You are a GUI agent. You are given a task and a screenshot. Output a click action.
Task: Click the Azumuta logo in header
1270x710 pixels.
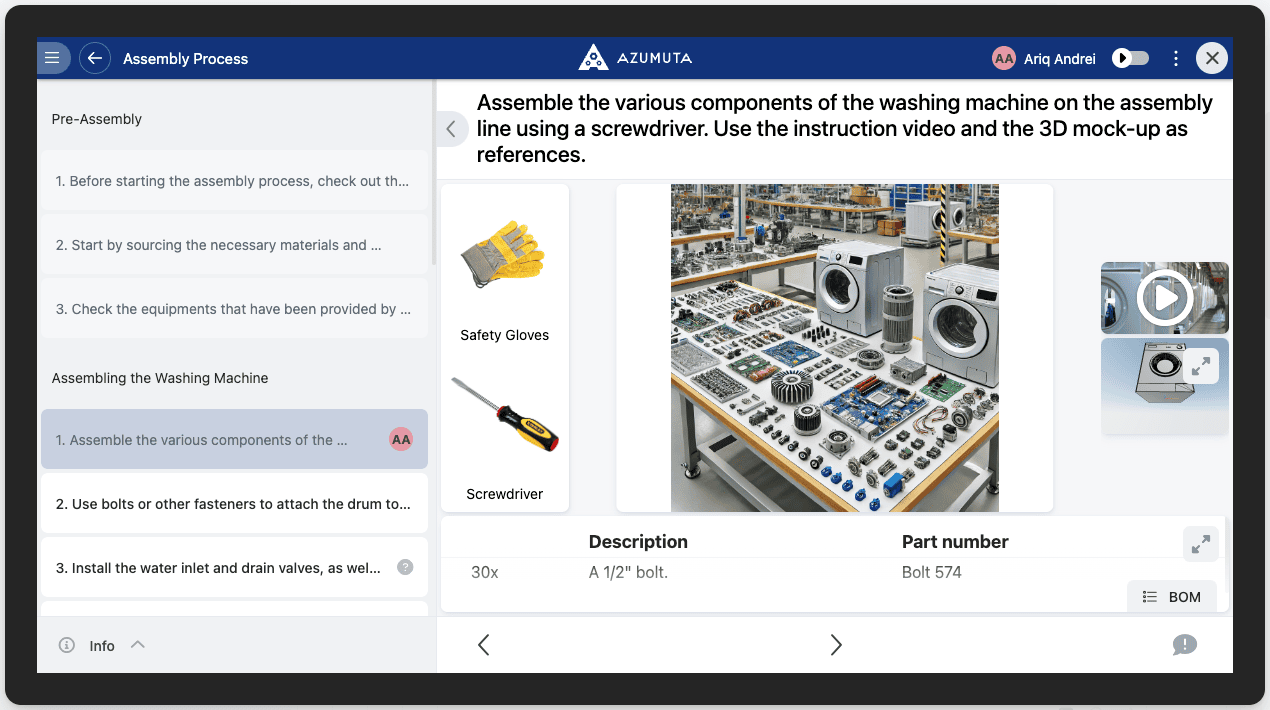(635, 58)
